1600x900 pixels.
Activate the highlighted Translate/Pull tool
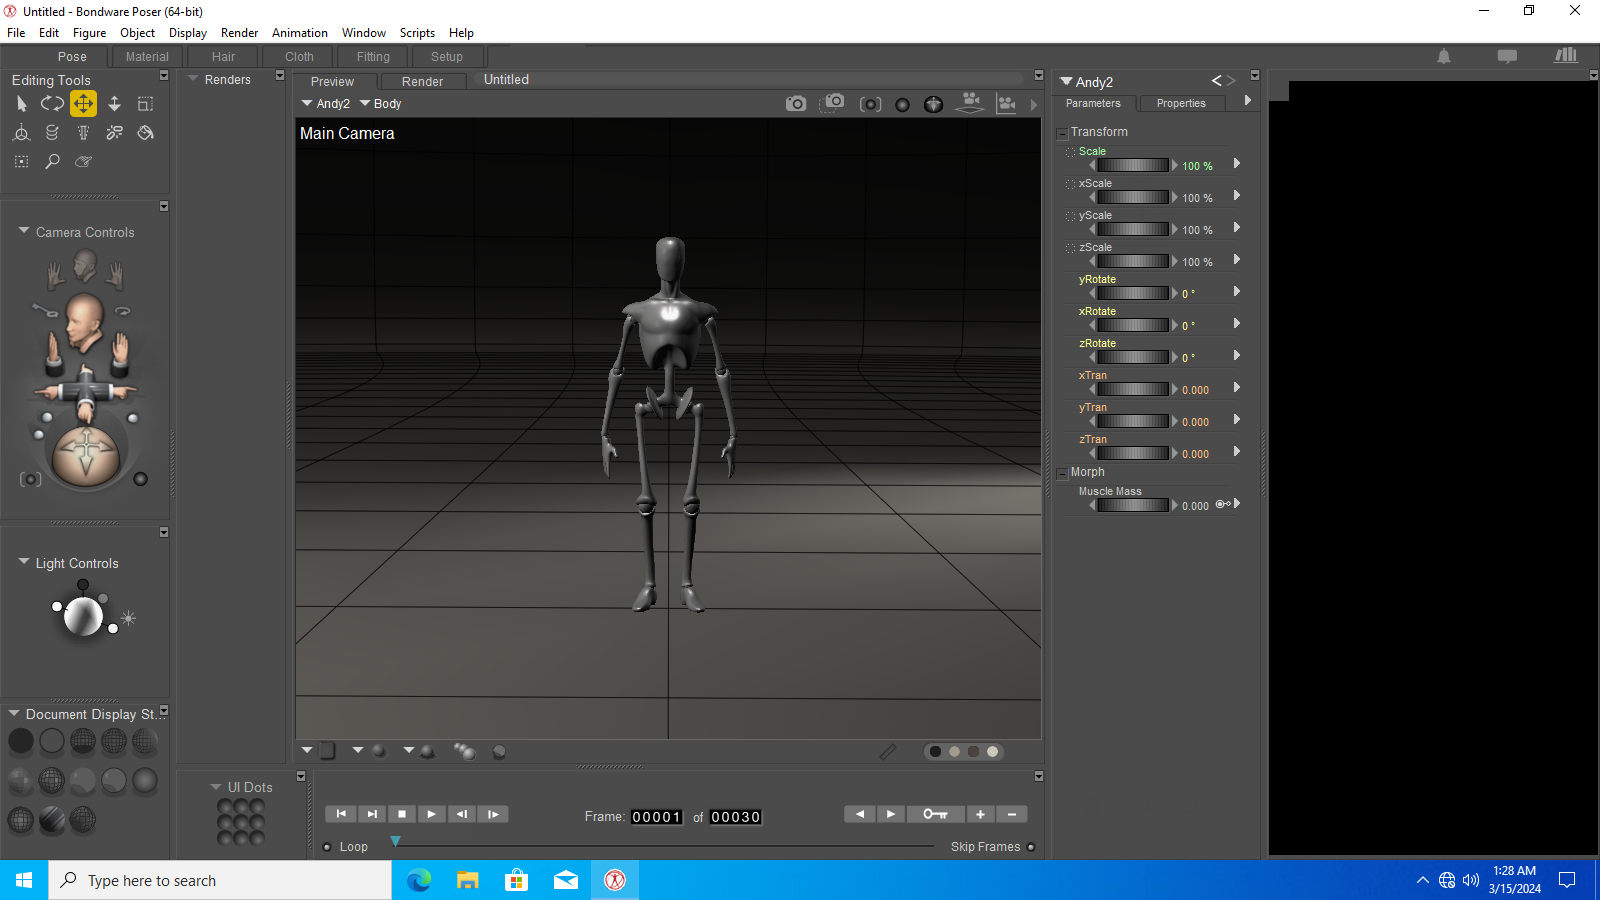83,103
